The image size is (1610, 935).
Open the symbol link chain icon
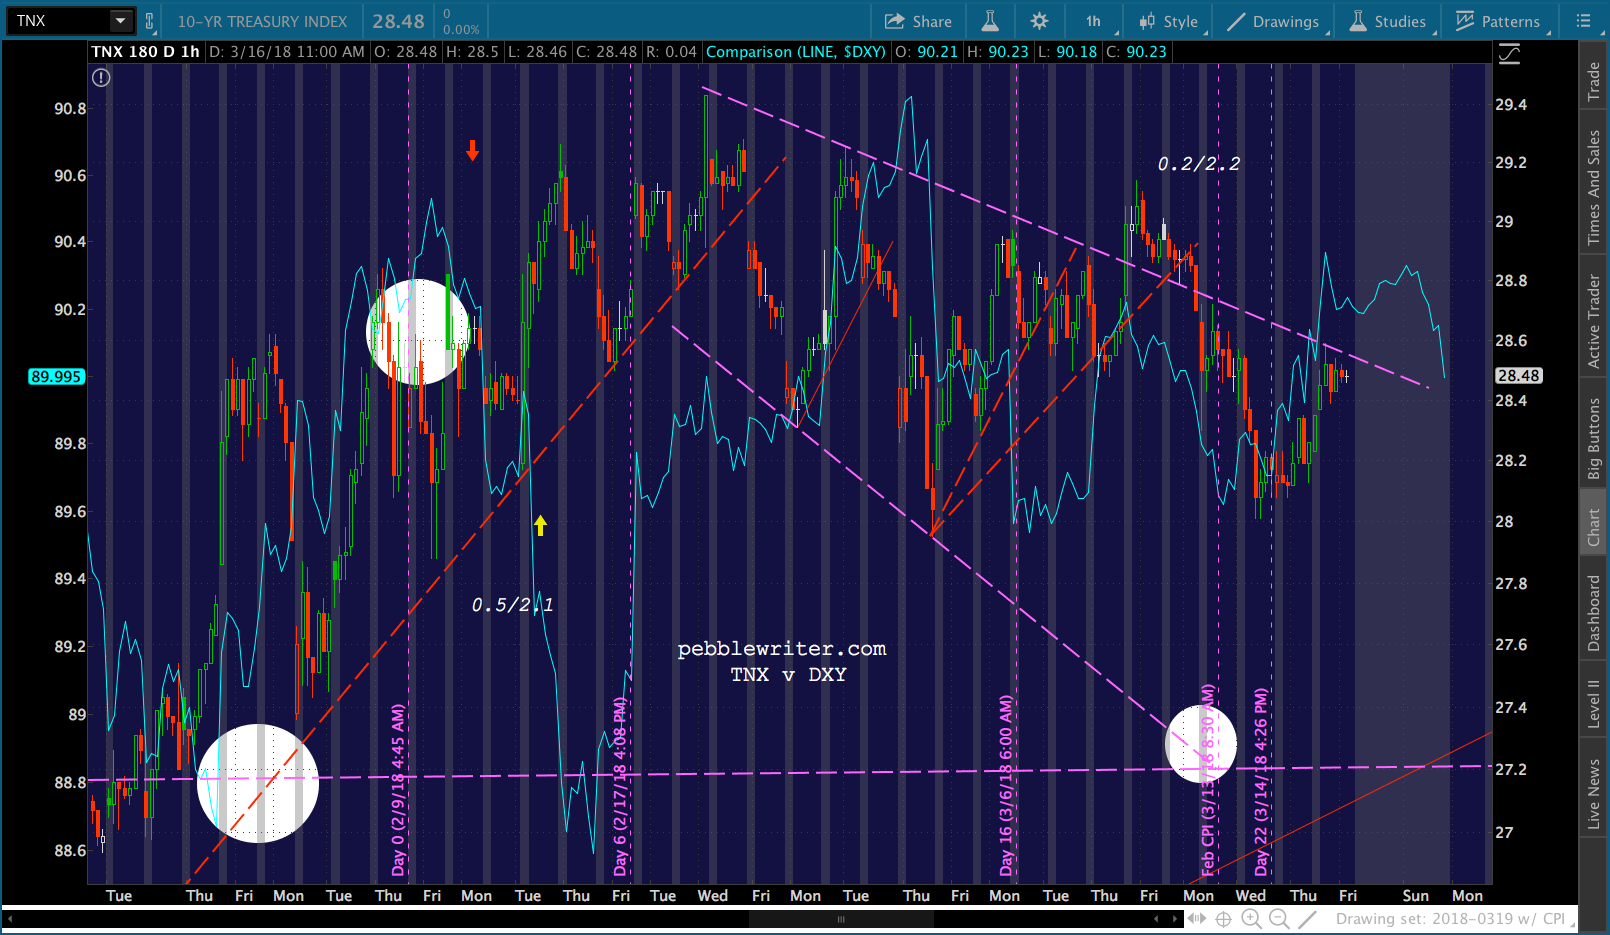coord(150,21)
